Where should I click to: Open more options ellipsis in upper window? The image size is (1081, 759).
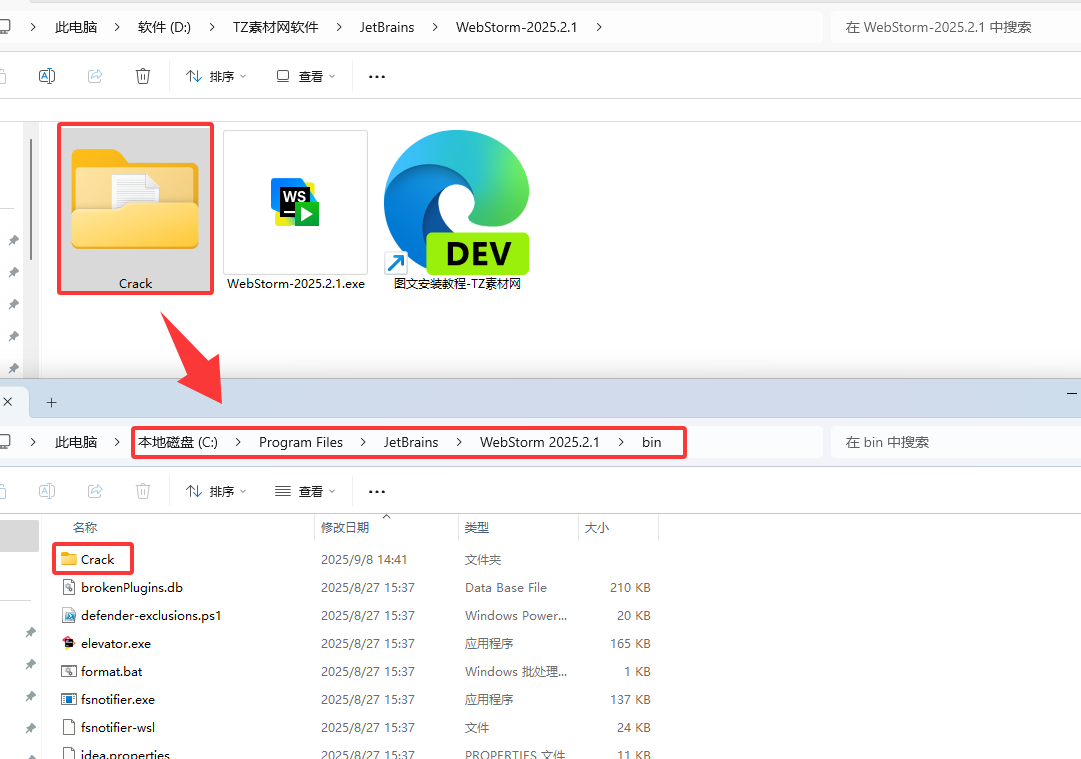(x=377, y=77)
